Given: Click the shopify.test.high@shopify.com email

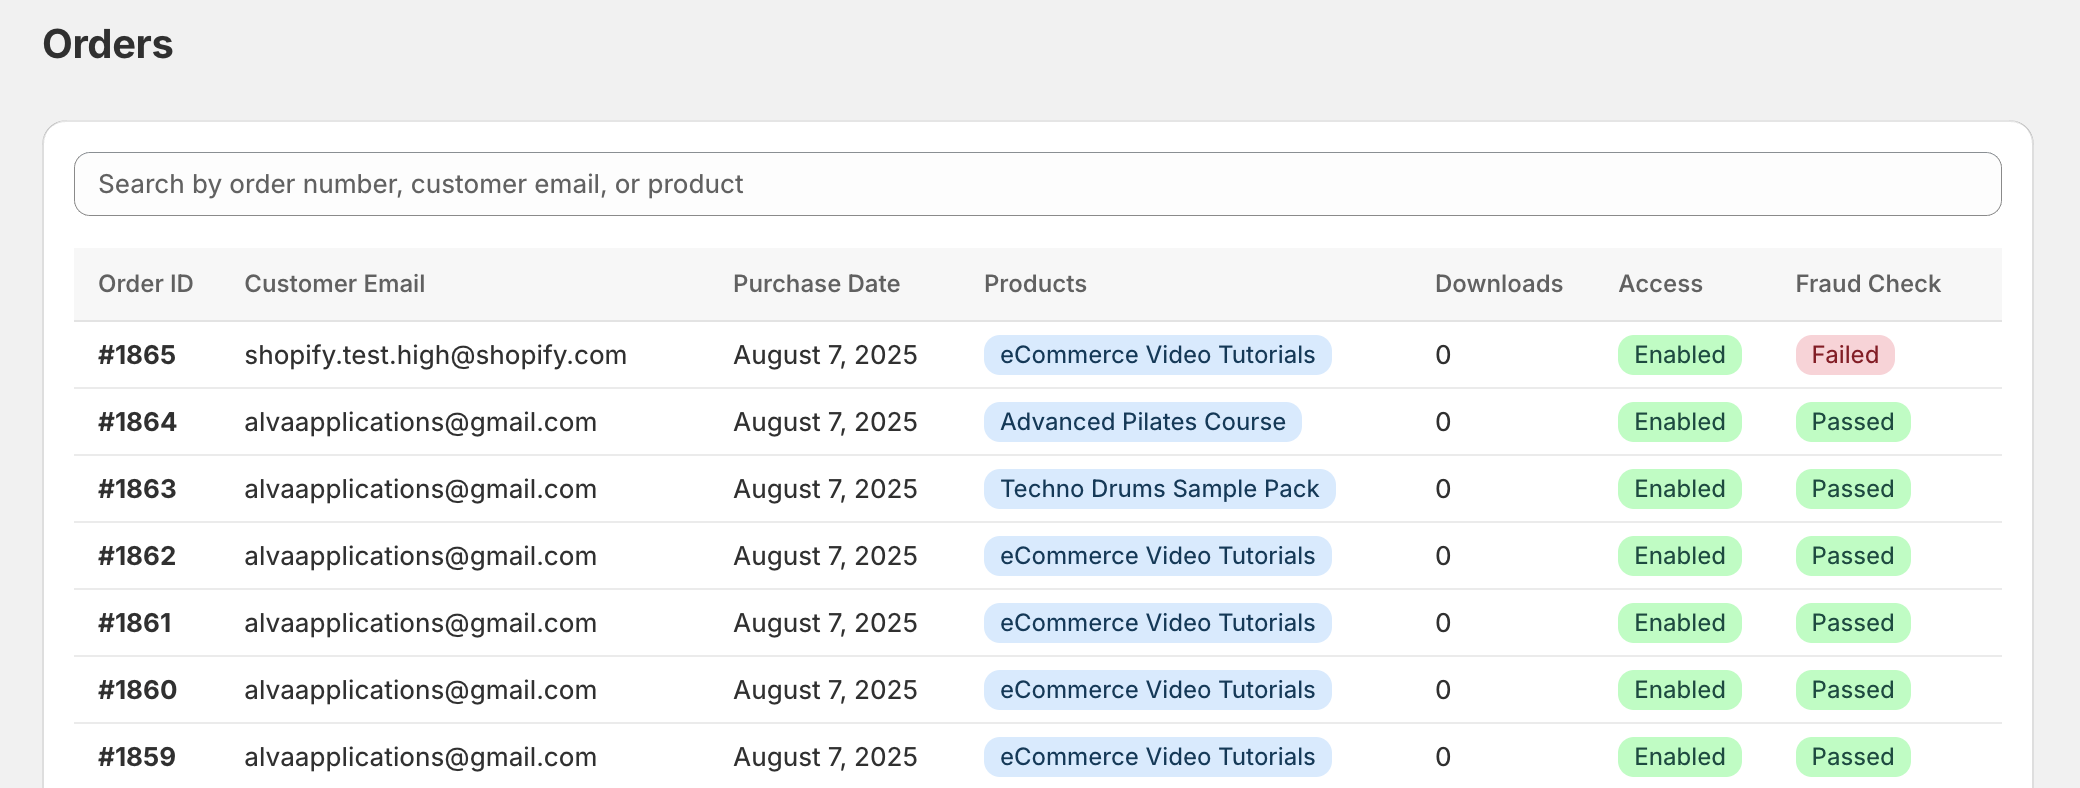Looking at the screenshot, I should pos(435,355).
